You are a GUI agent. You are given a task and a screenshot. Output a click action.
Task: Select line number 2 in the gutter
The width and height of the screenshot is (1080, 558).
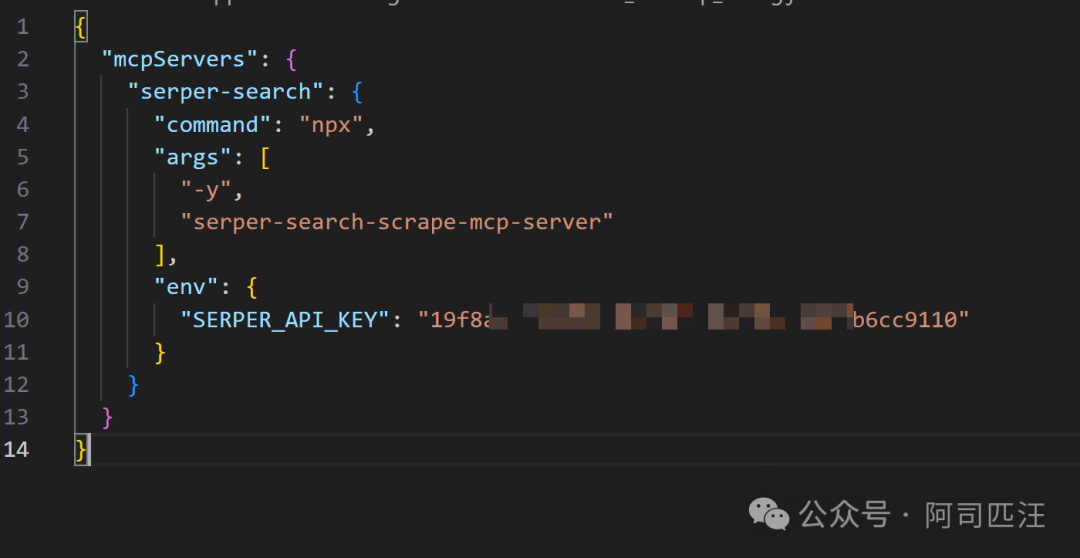(23, 59)
